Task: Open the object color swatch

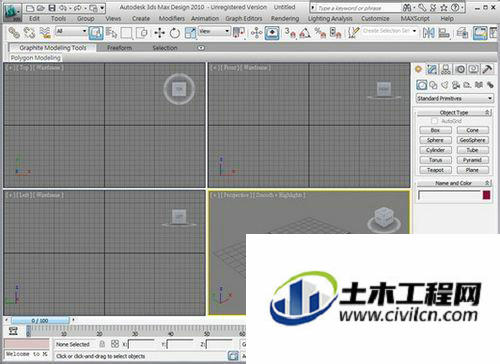Action: point(486,195)
